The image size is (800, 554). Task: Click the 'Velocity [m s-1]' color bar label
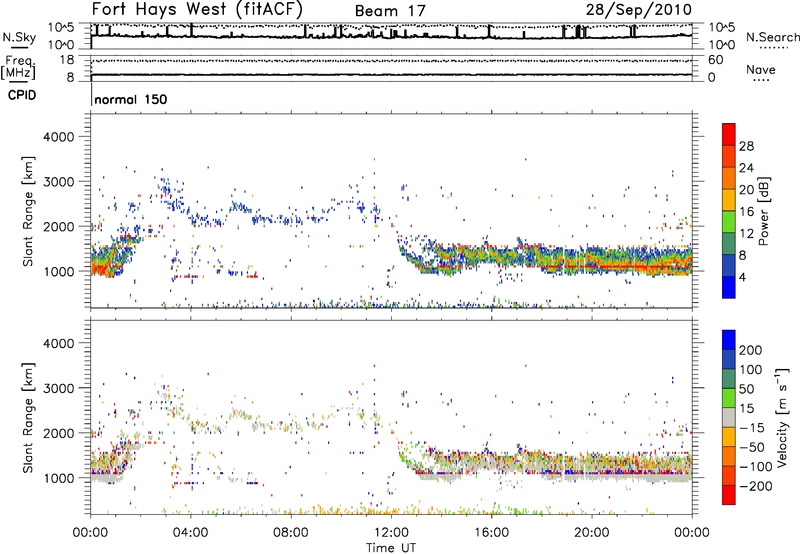pos(782,417)
